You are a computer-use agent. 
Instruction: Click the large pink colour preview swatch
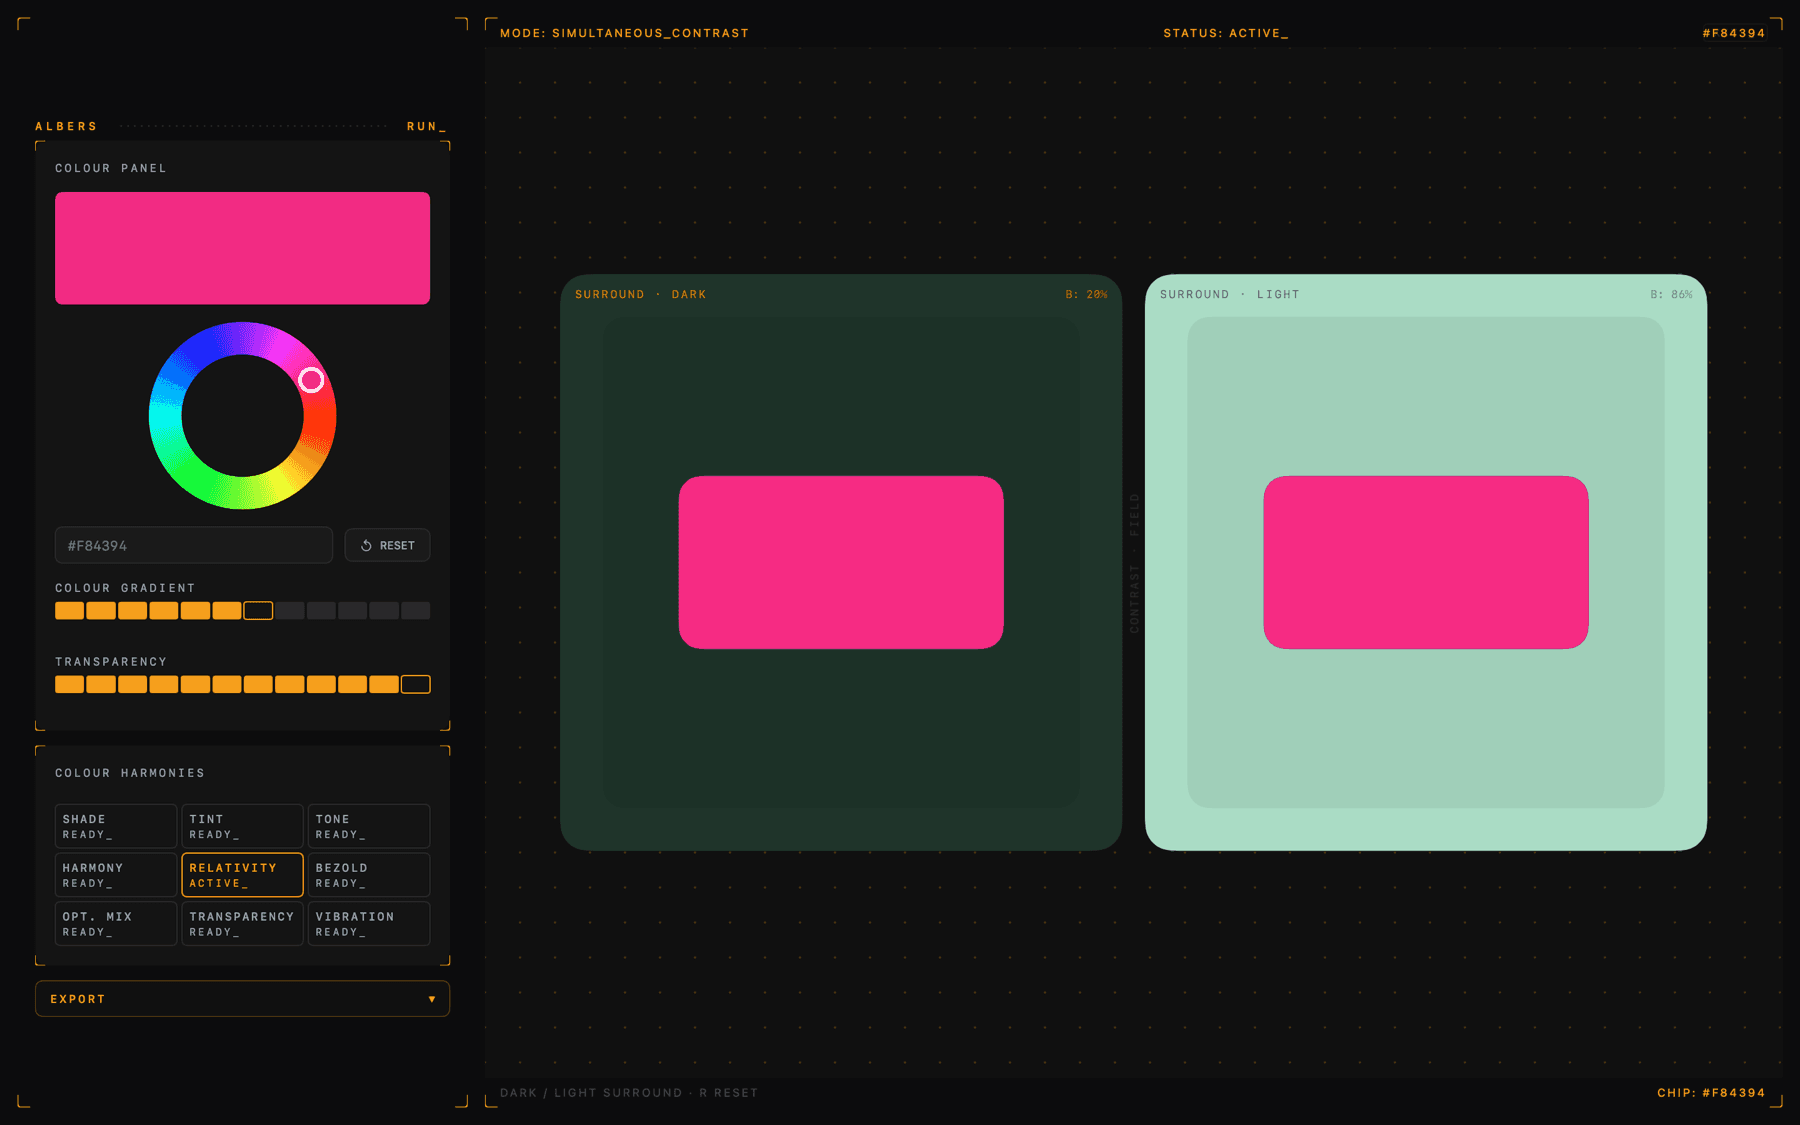click(x=242, y=248)
